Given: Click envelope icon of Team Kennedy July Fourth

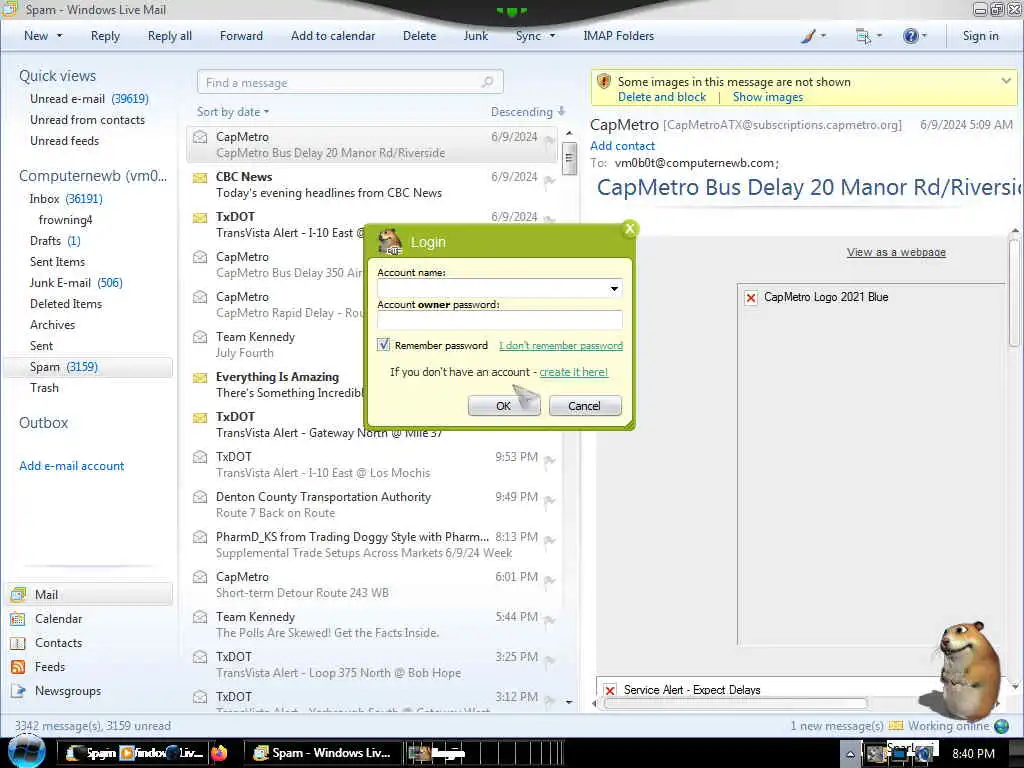Looking at the screenshot, I should 200,337.
